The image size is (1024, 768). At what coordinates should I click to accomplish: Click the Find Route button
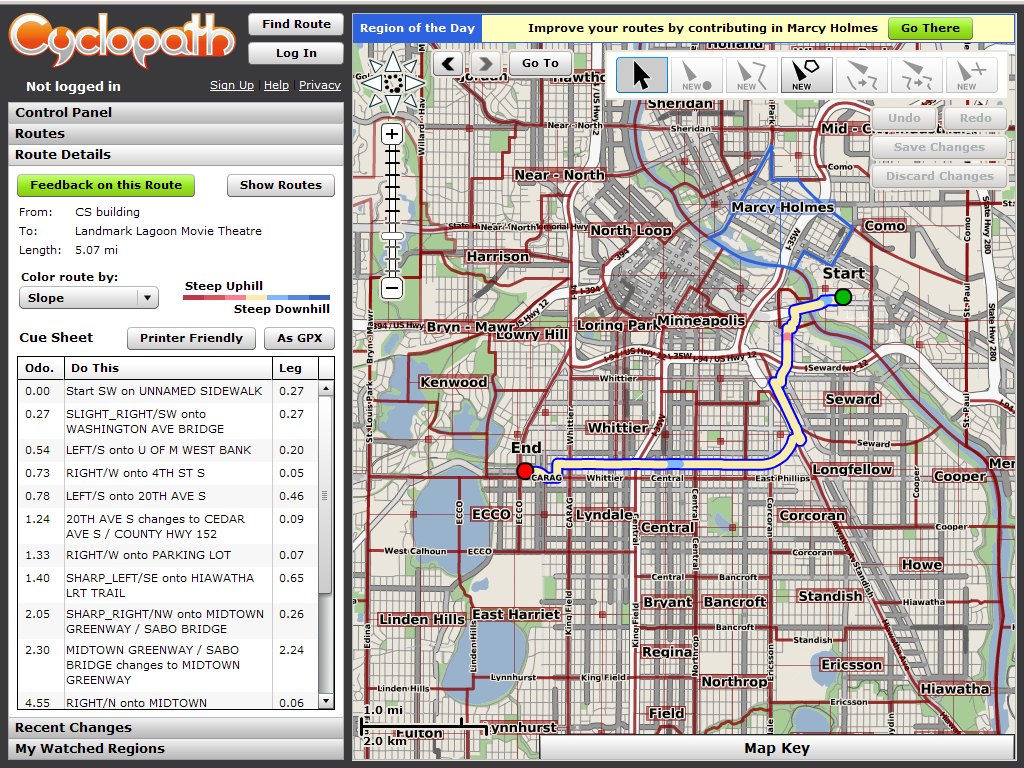[296, 24]
